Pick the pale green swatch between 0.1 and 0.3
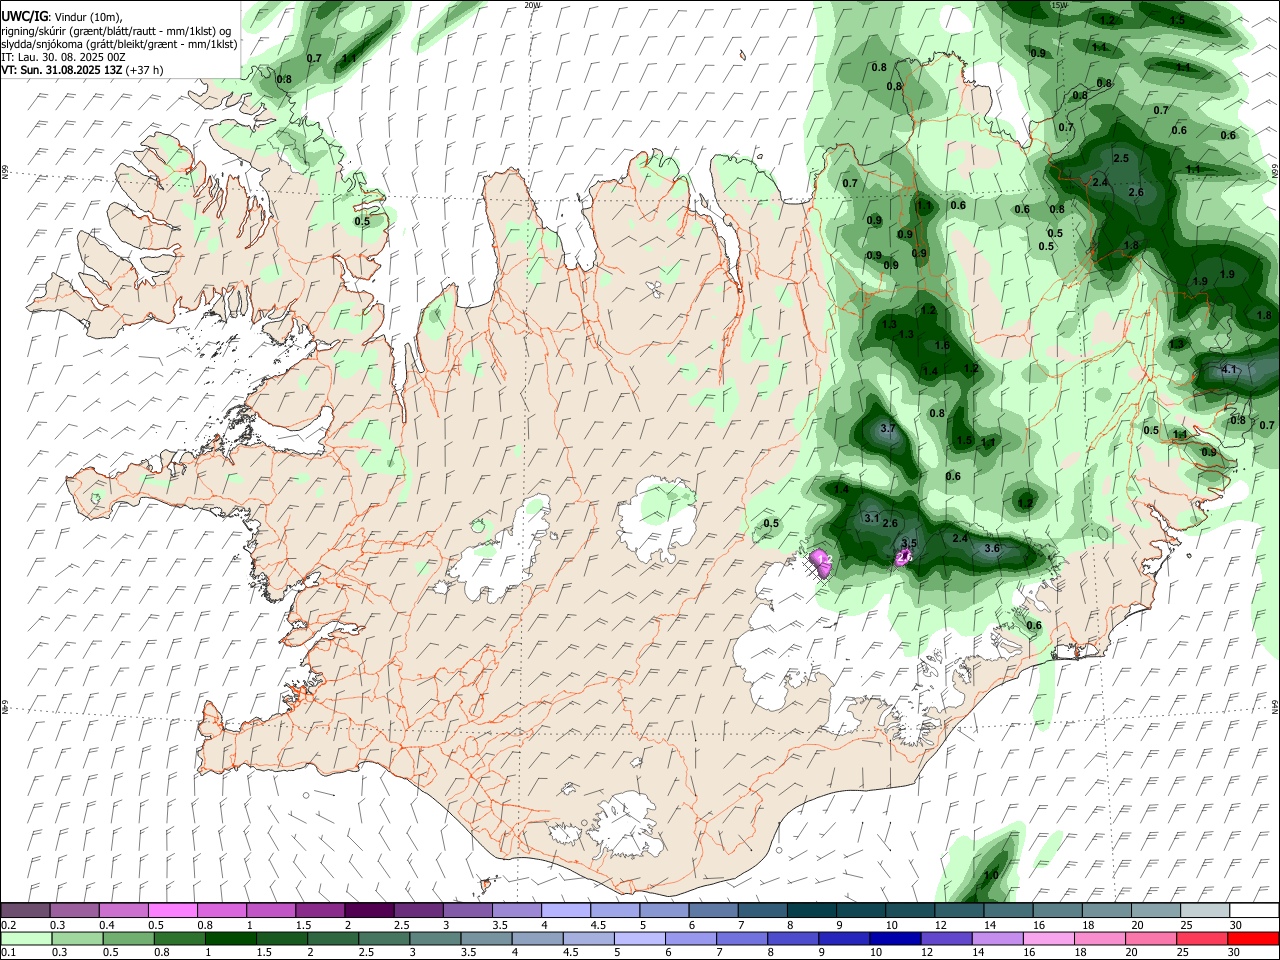 point(25,938)
